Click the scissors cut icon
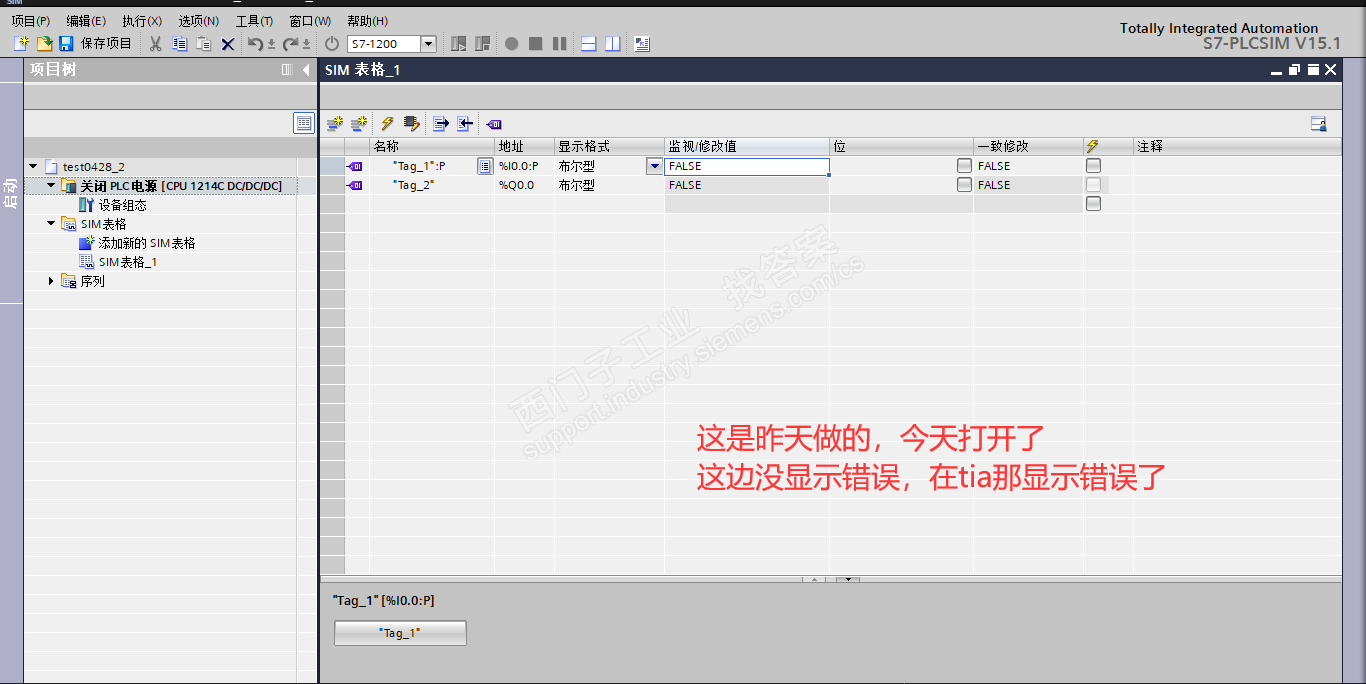 (x=155, y=44)
